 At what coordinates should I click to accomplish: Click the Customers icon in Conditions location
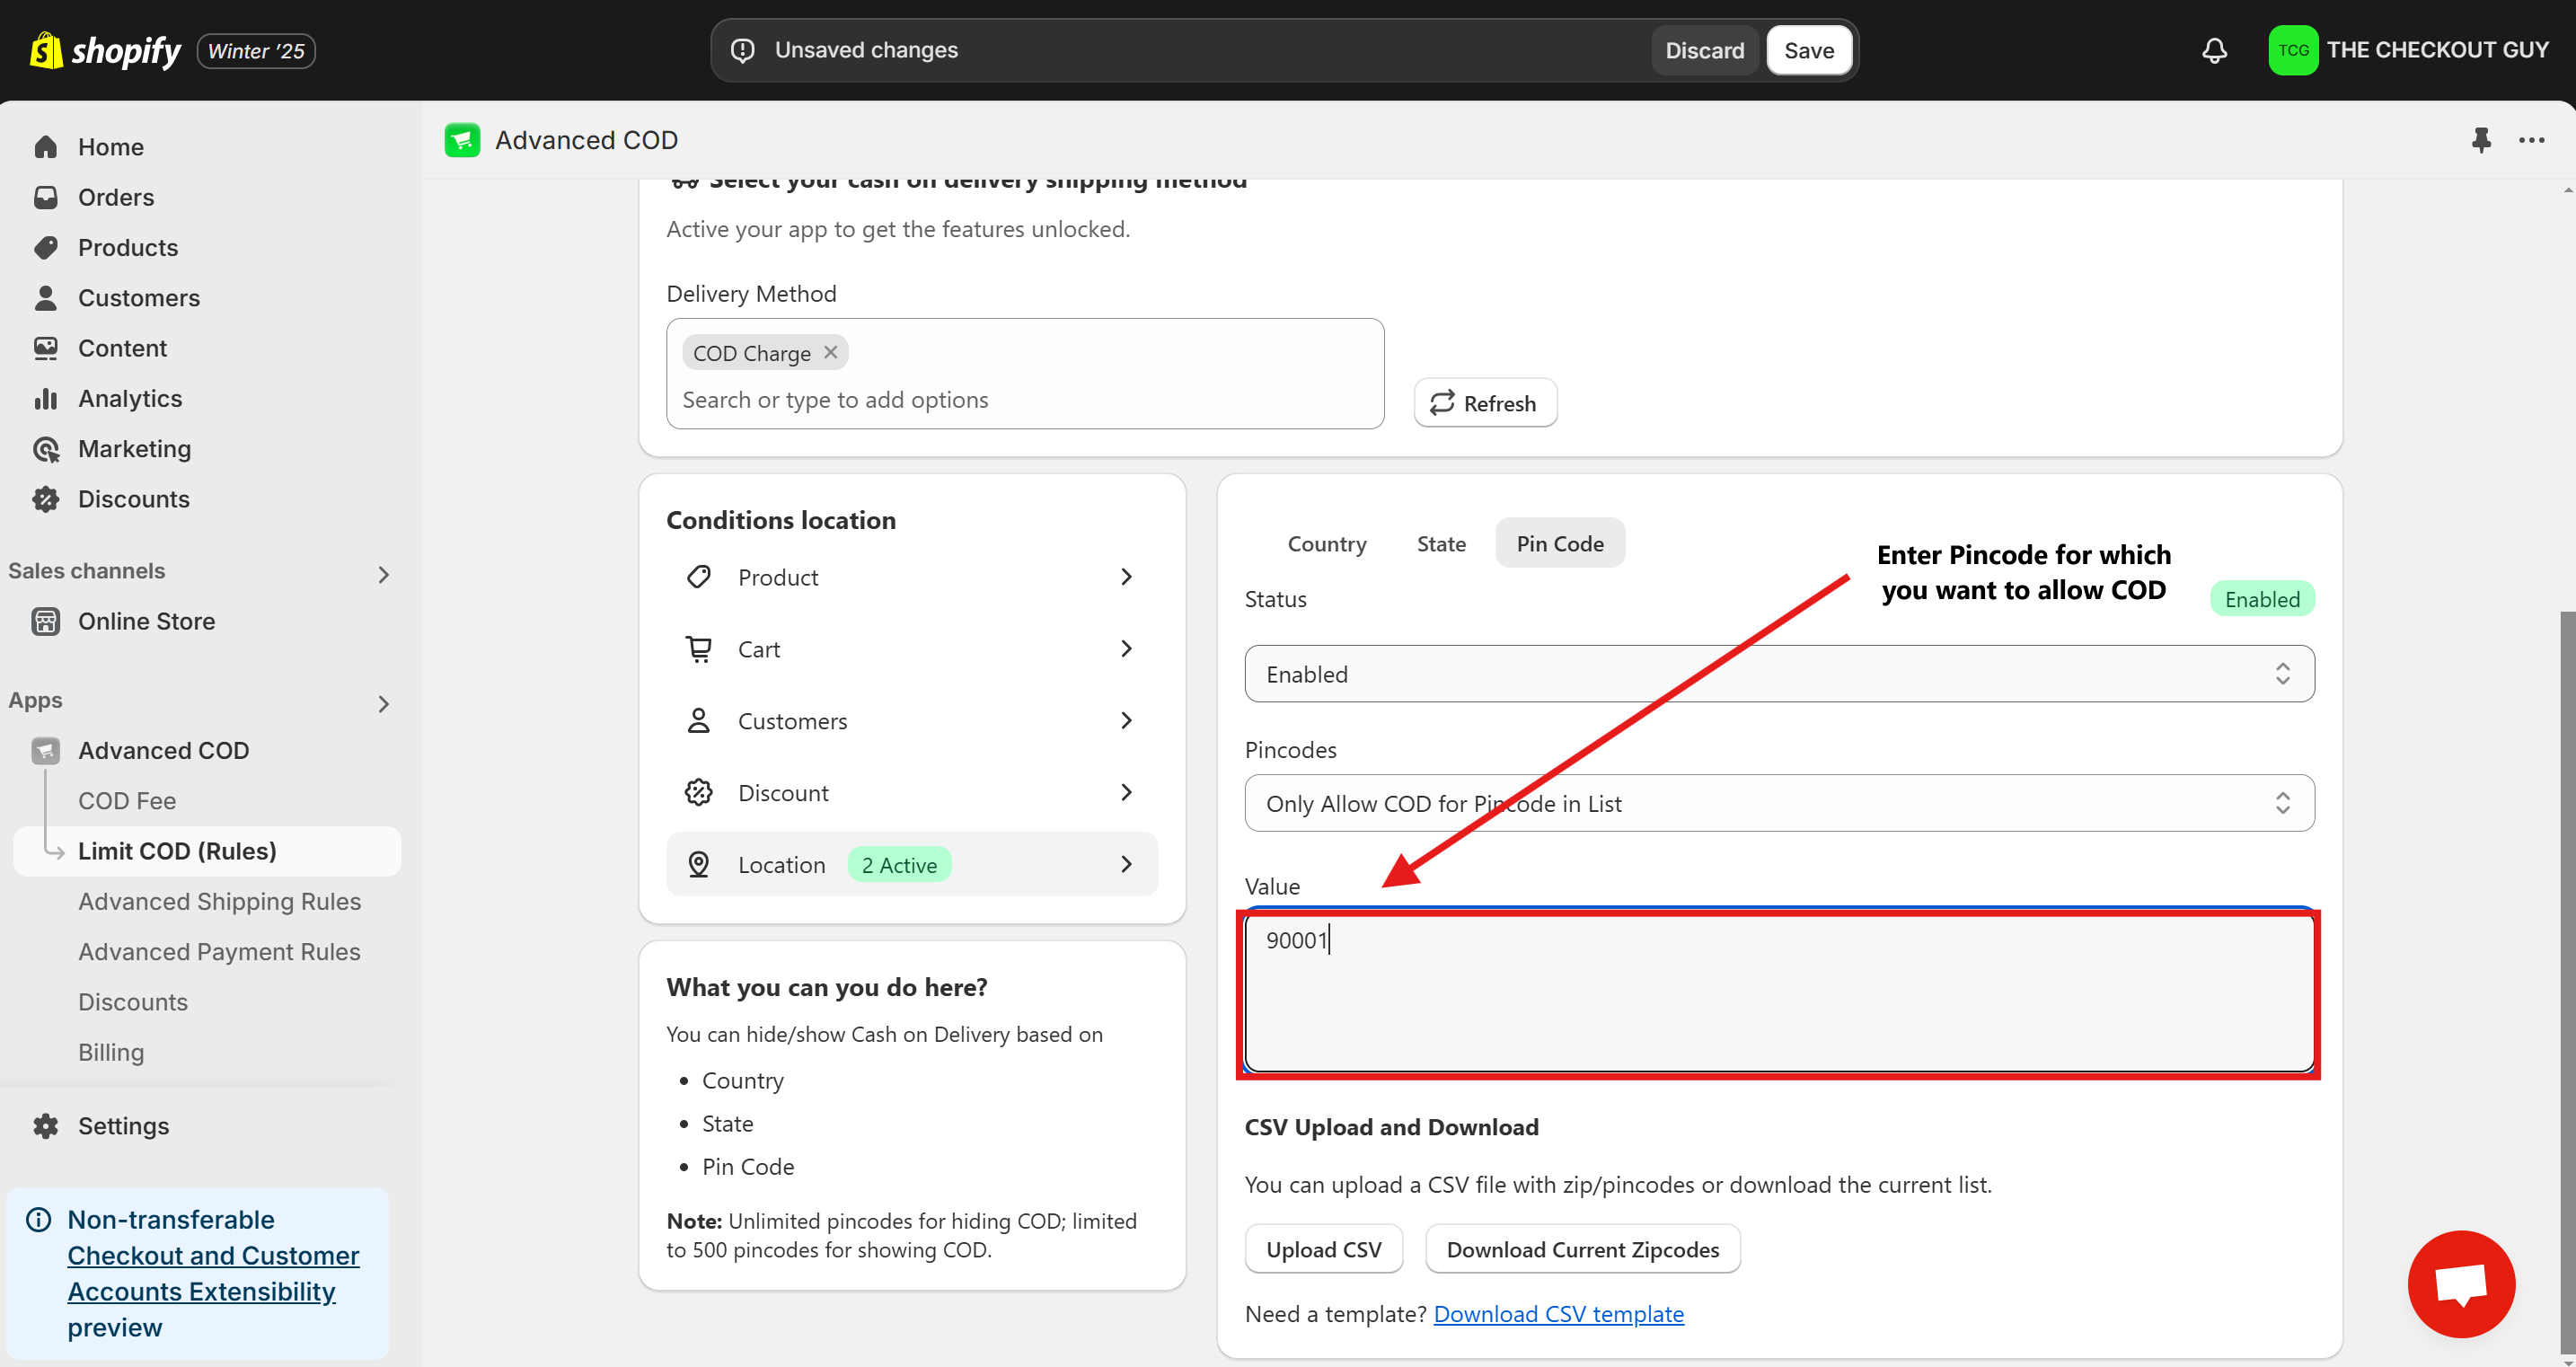pos(699,721)
